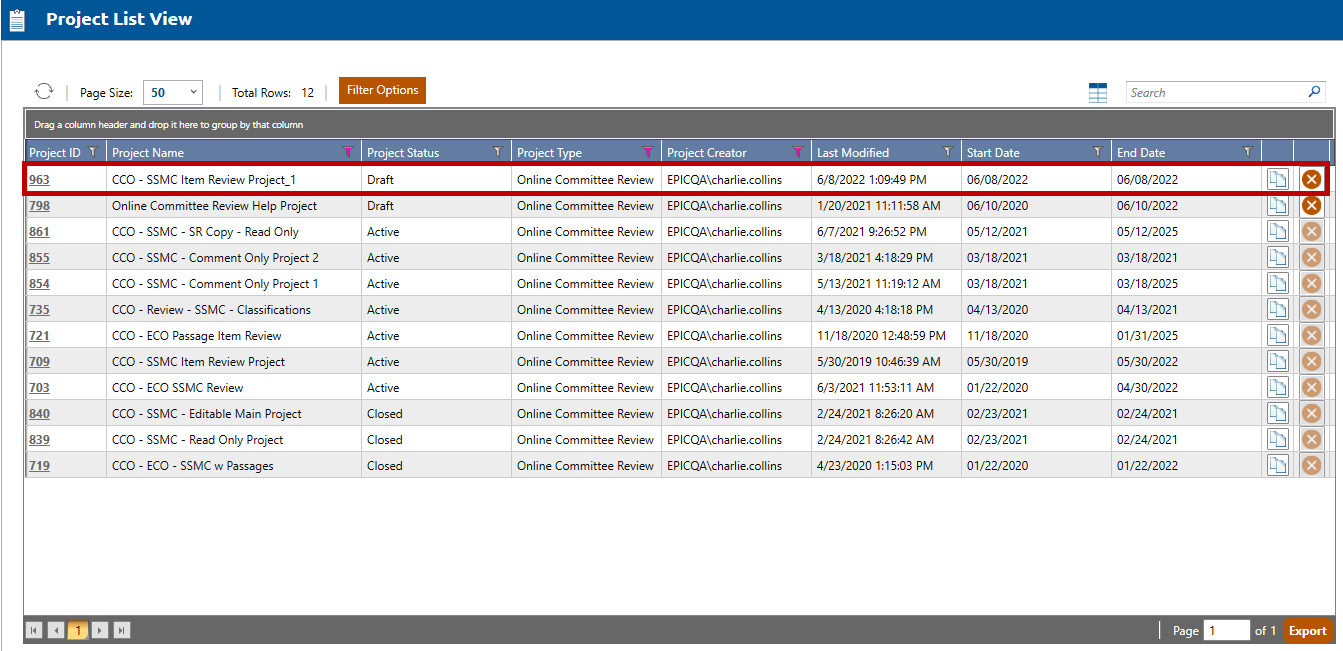The width and height of the screenshot is (1343, 651).
Task: Copy project 963 using its copy icon
Action: (x=1277, y=180)
